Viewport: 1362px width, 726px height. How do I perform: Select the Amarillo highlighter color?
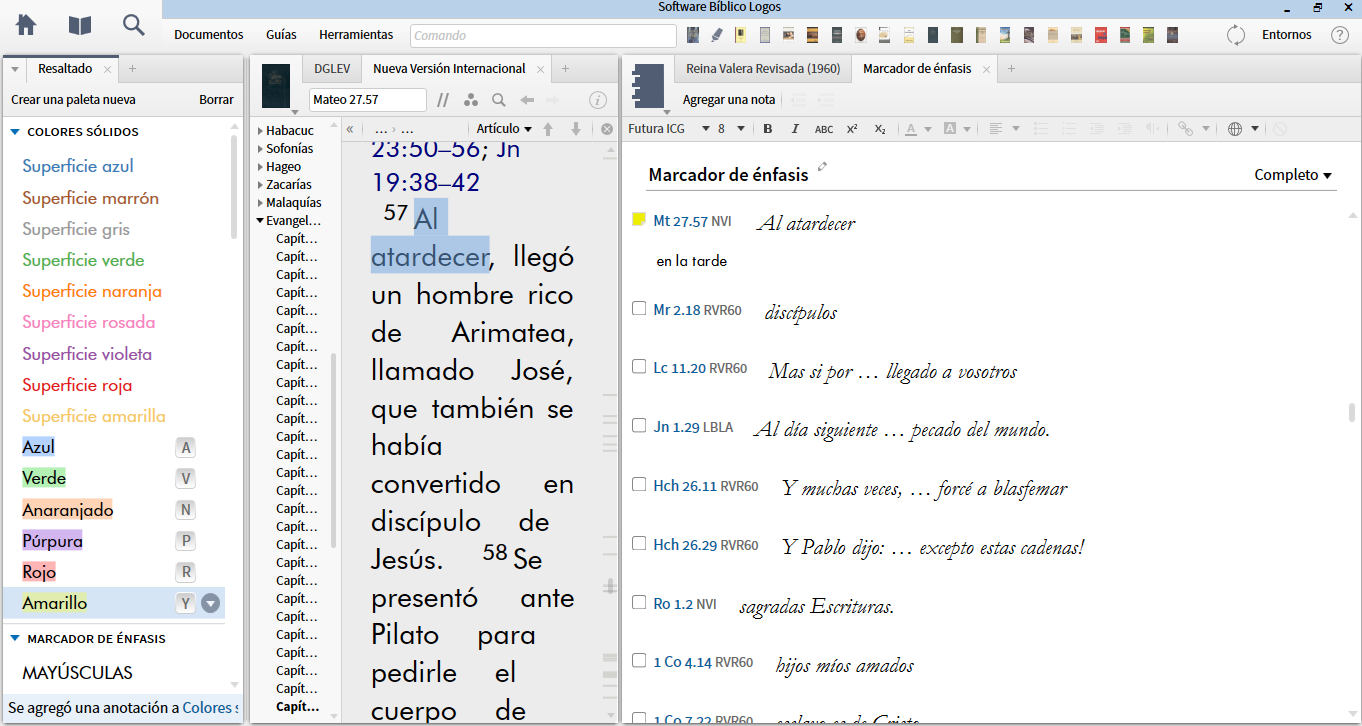coord(55,603)
